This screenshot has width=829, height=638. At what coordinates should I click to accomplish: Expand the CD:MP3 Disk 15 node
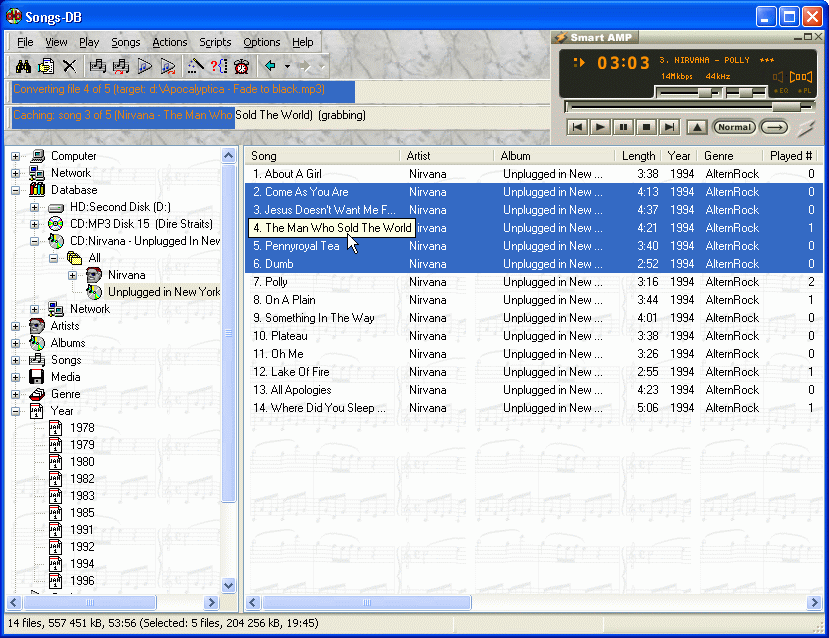tap(34, 224)
